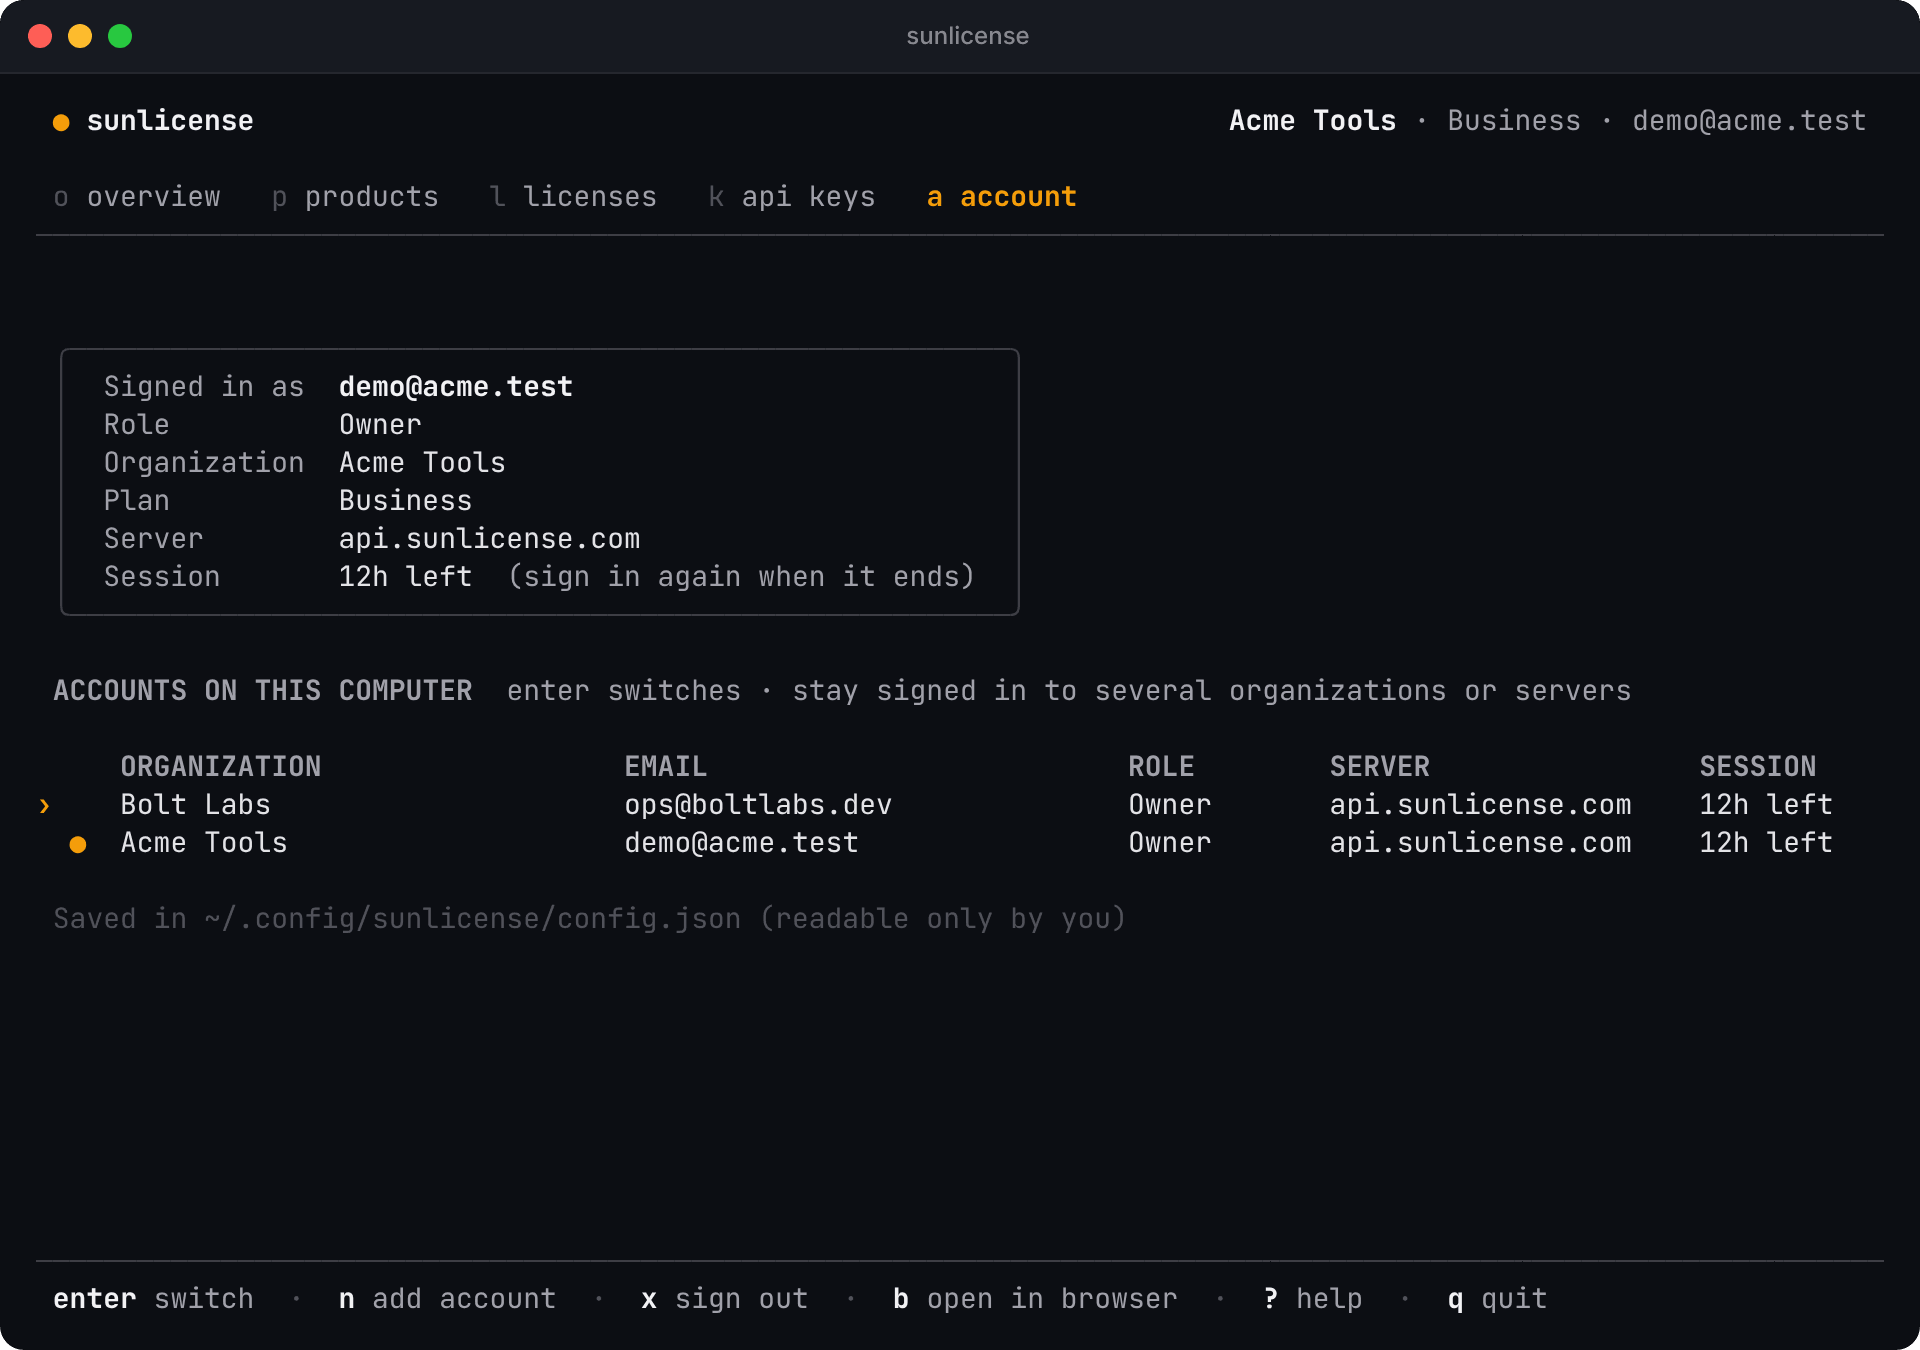Click the Business value in the Plan row
1920x1350 pixels.
point(405,501)
